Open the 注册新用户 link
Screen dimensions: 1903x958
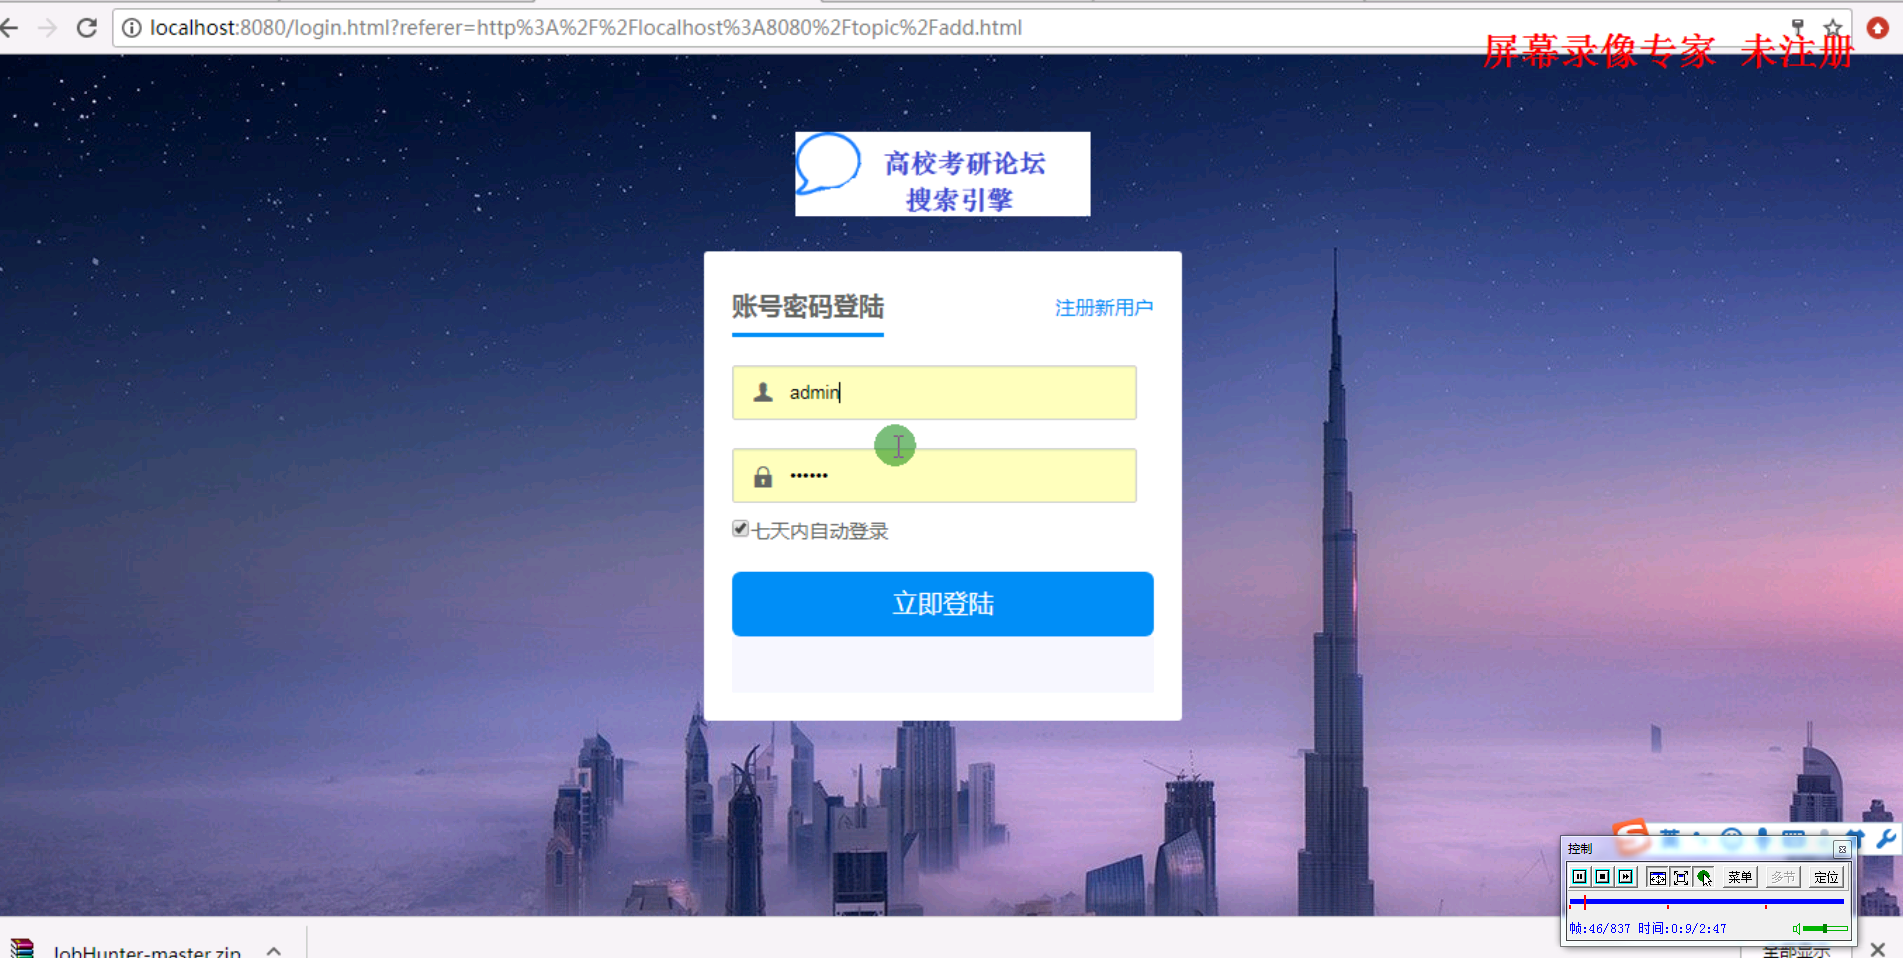click(1104, 307)
